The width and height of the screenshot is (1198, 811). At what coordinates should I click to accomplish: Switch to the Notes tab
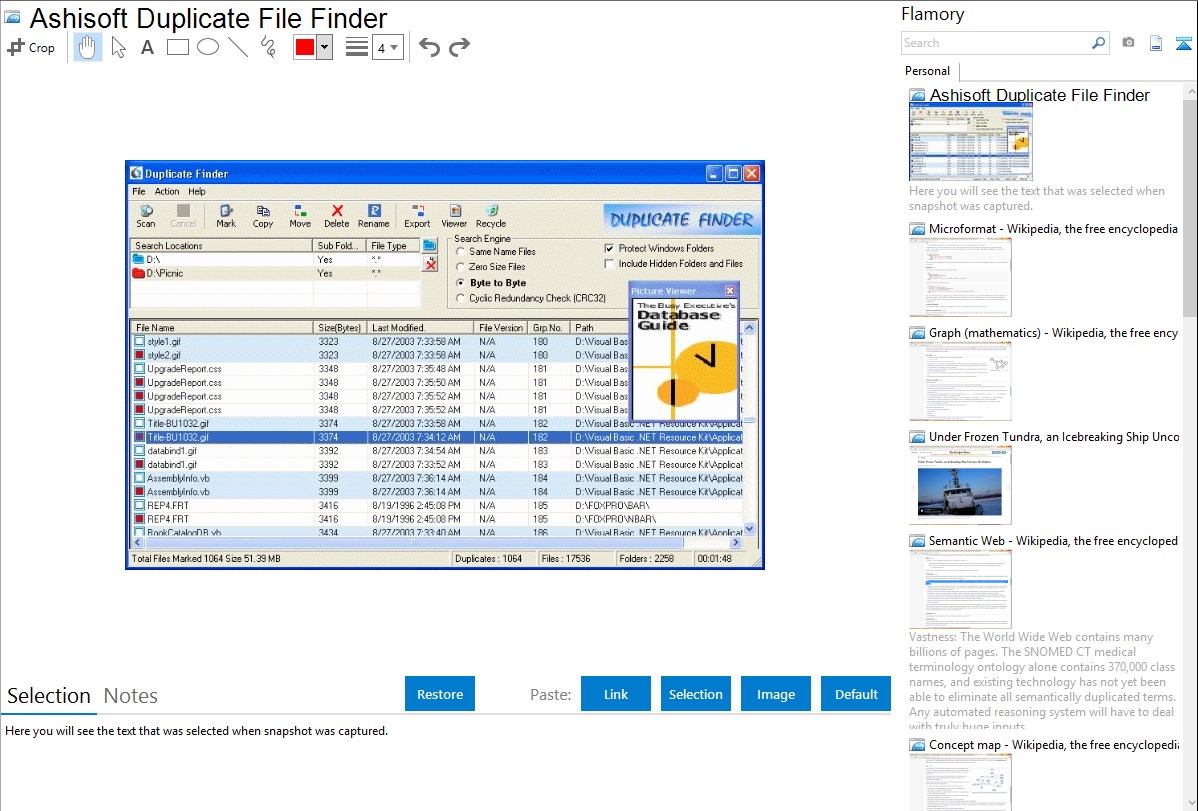point(131,696)
